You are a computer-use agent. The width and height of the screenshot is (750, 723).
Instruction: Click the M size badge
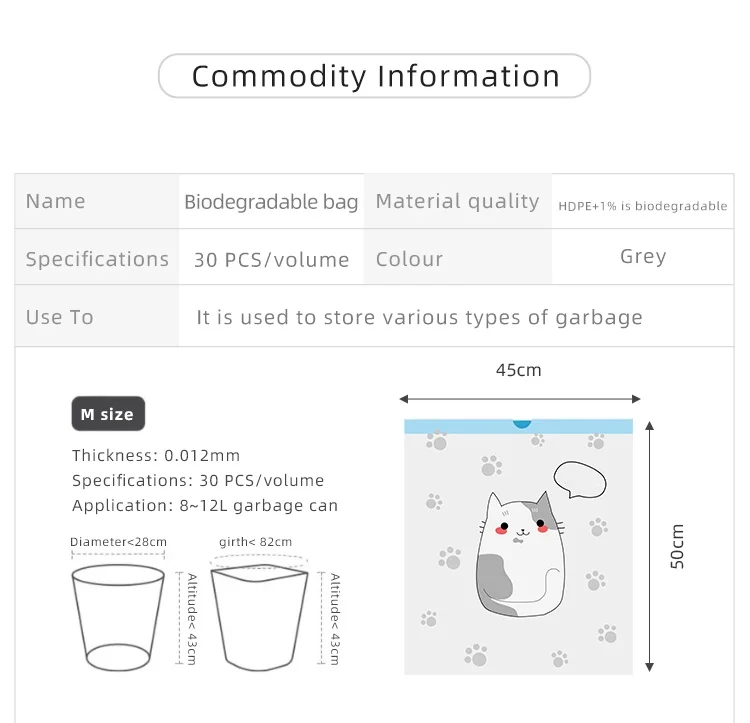point(107,414)
